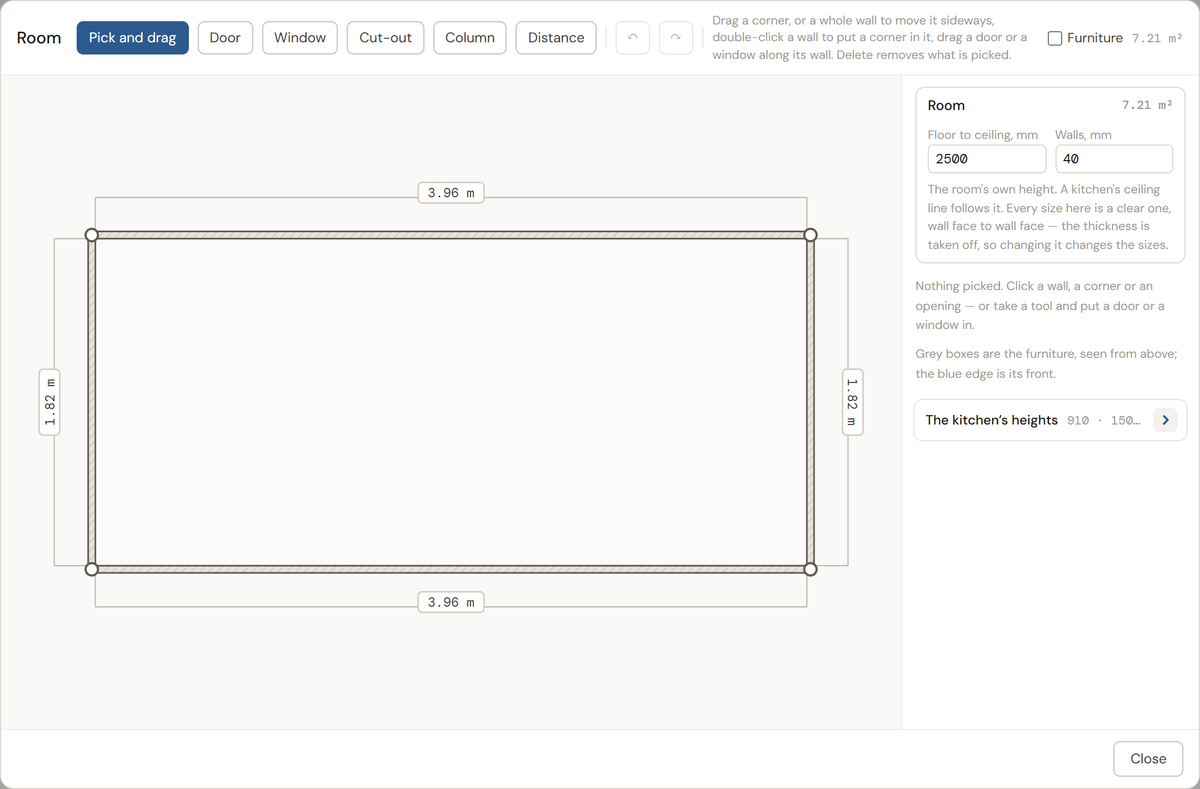The image size is (1200, 789).
Task: Use the Distance tool
Action: [556, 38]
